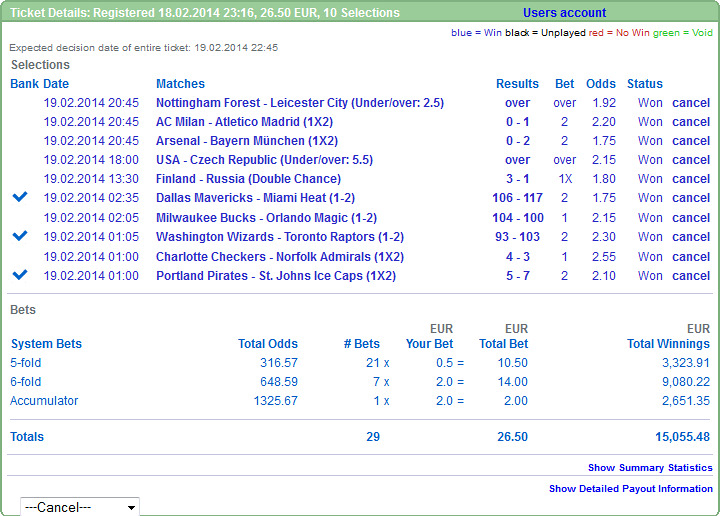Viewport: 721px width, 516px height.
Task: Cancel the Charlotte Checkers - Norfolk Admirals selection
Action: [x=691, y=256]
